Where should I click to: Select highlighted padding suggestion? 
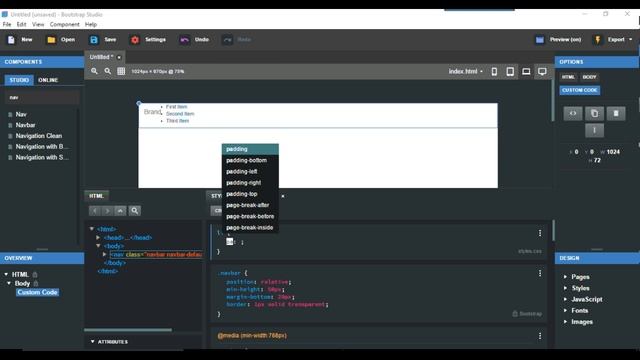pos(250,149)
